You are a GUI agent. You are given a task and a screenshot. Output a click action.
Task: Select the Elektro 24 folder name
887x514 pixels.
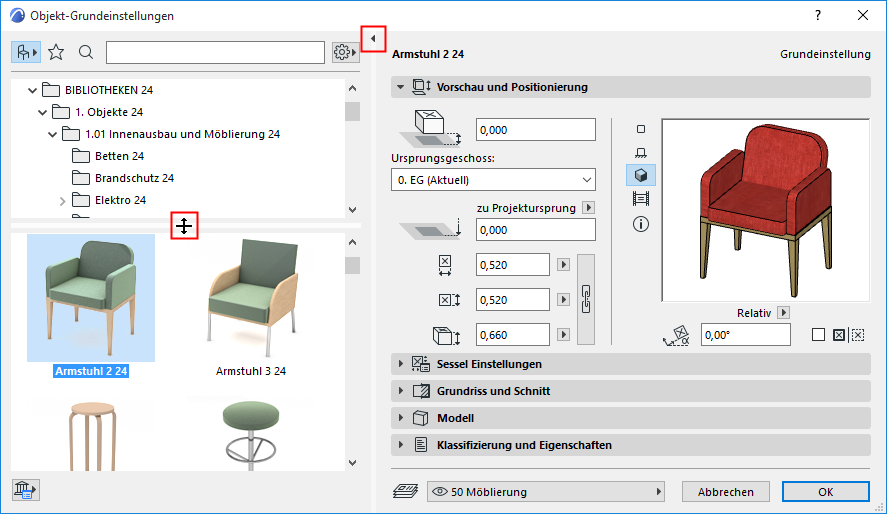click(120, 200)
